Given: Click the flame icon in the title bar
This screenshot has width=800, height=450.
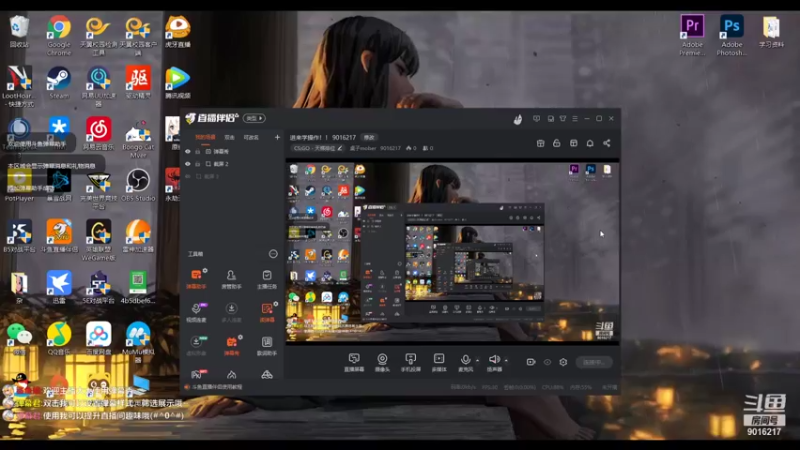Looking at the screenshot, I should 518,119.
